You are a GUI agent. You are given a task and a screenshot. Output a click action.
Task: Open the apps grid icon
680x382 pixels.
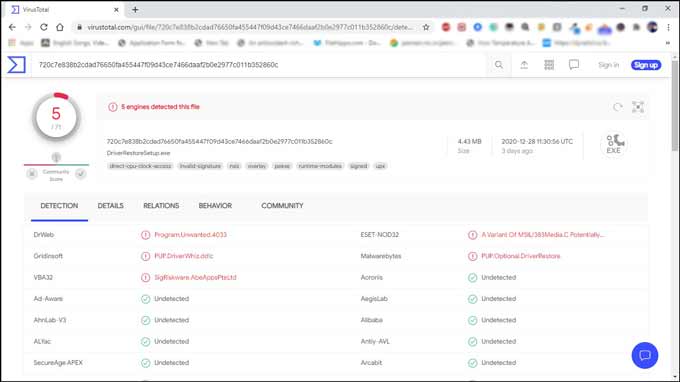point(549,65)
